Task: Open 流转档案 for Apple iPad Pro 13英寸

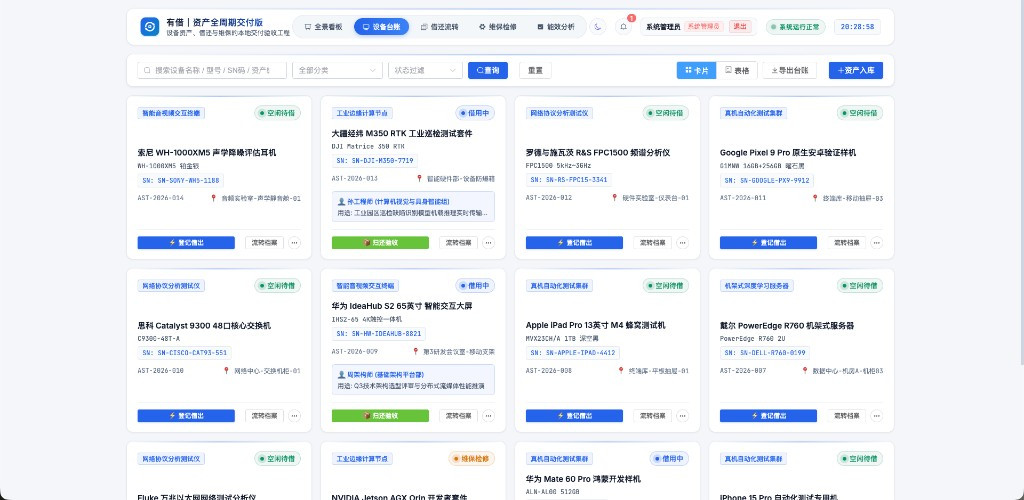Action: 652,415
